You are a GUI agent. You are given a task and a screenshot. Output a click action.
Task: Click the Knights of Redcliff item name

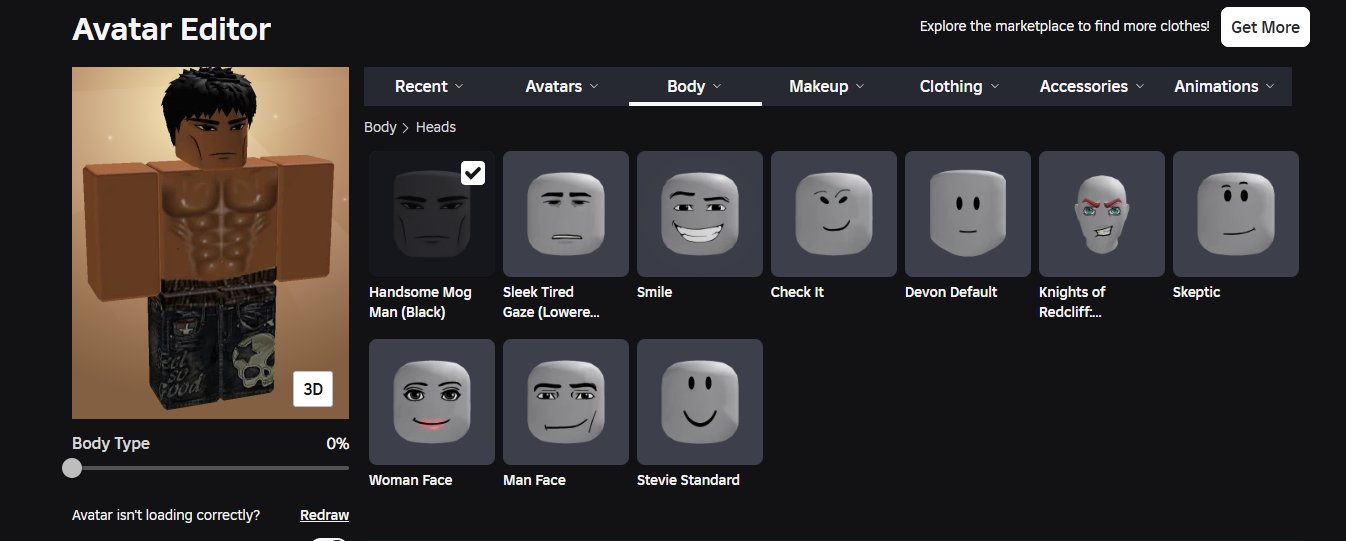1072,302
